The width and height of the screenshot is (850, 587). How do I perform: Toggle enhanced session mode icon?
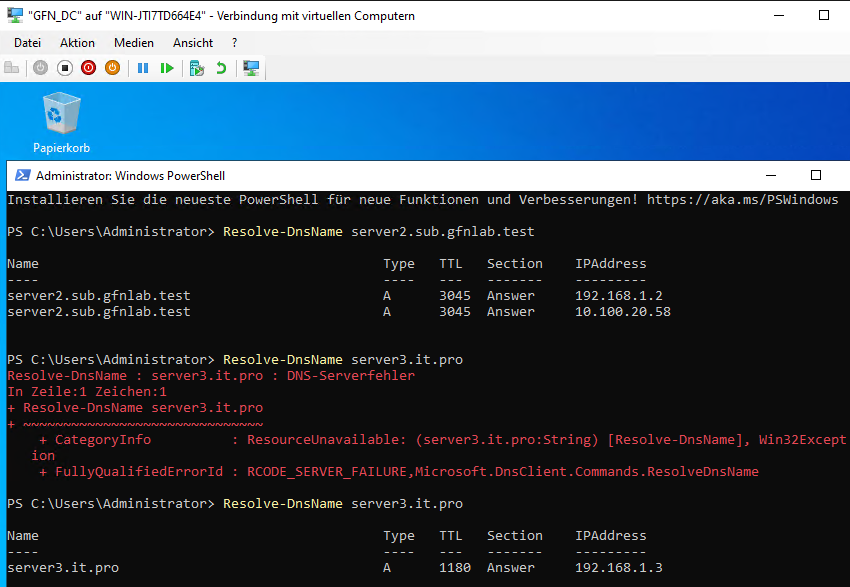251,68
